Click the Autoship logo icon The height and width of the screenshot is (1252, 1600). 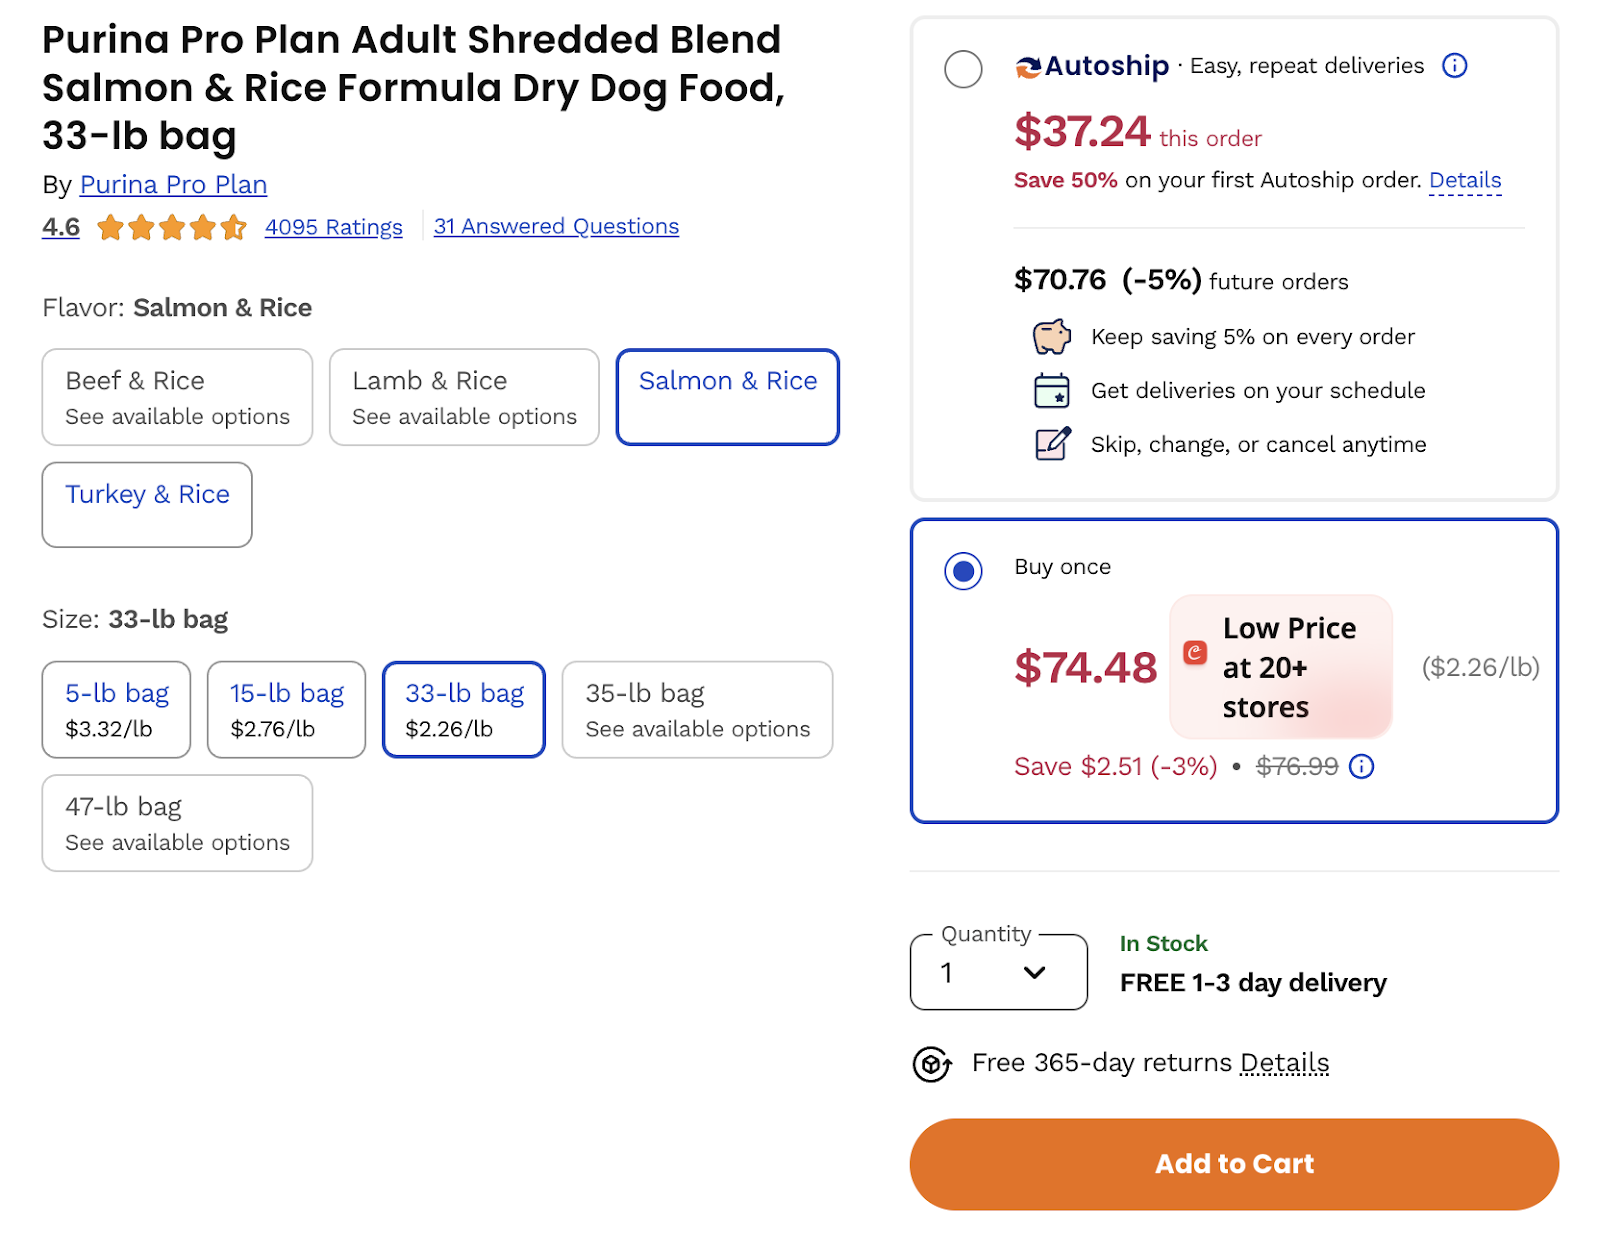1028,67
